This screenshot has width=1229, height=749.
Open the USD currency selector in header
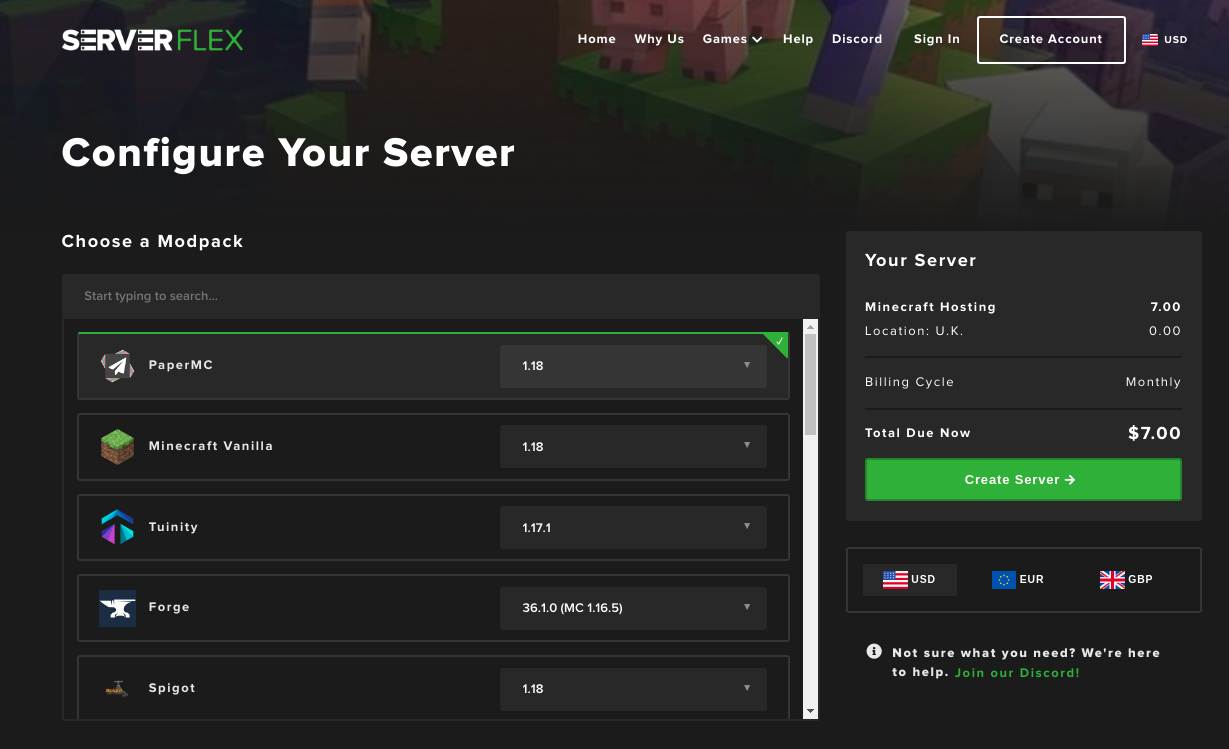click(1165, 40)
